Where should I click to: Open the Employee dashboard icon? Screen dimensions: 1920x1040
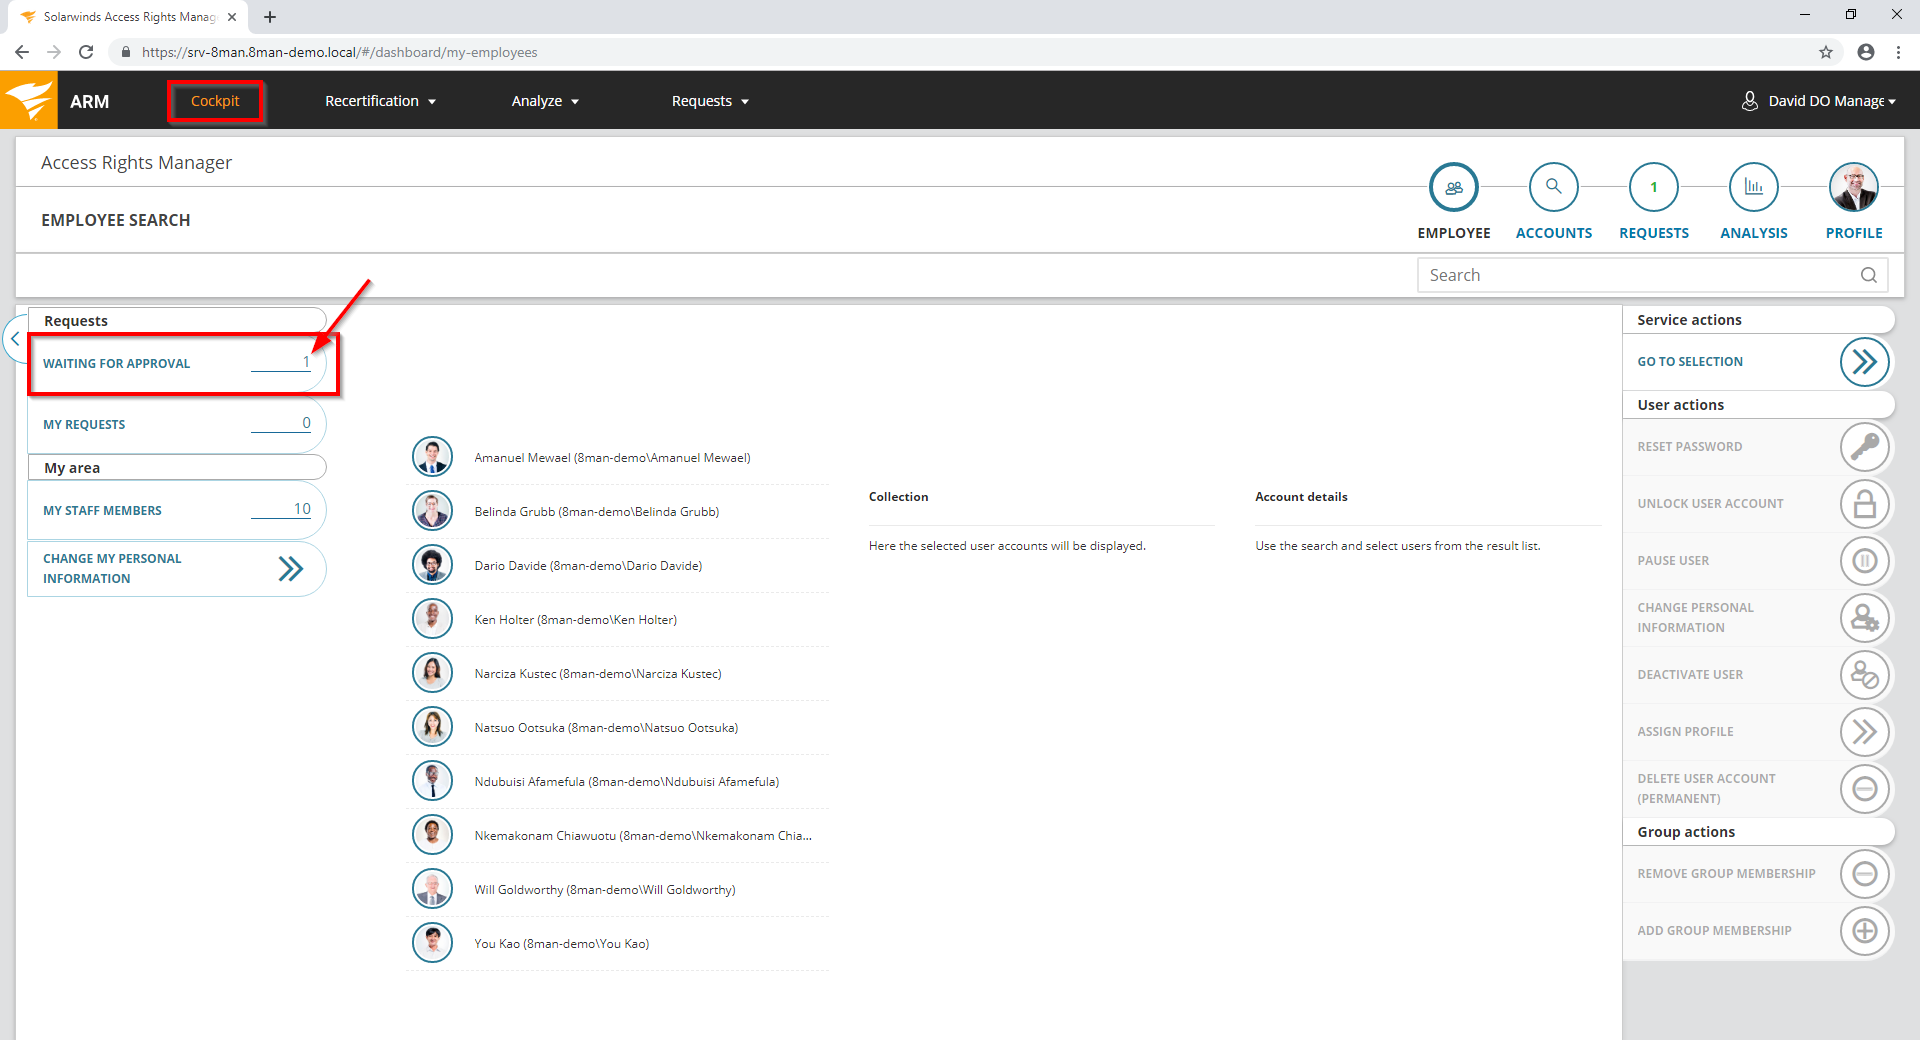click(1453, 187)
